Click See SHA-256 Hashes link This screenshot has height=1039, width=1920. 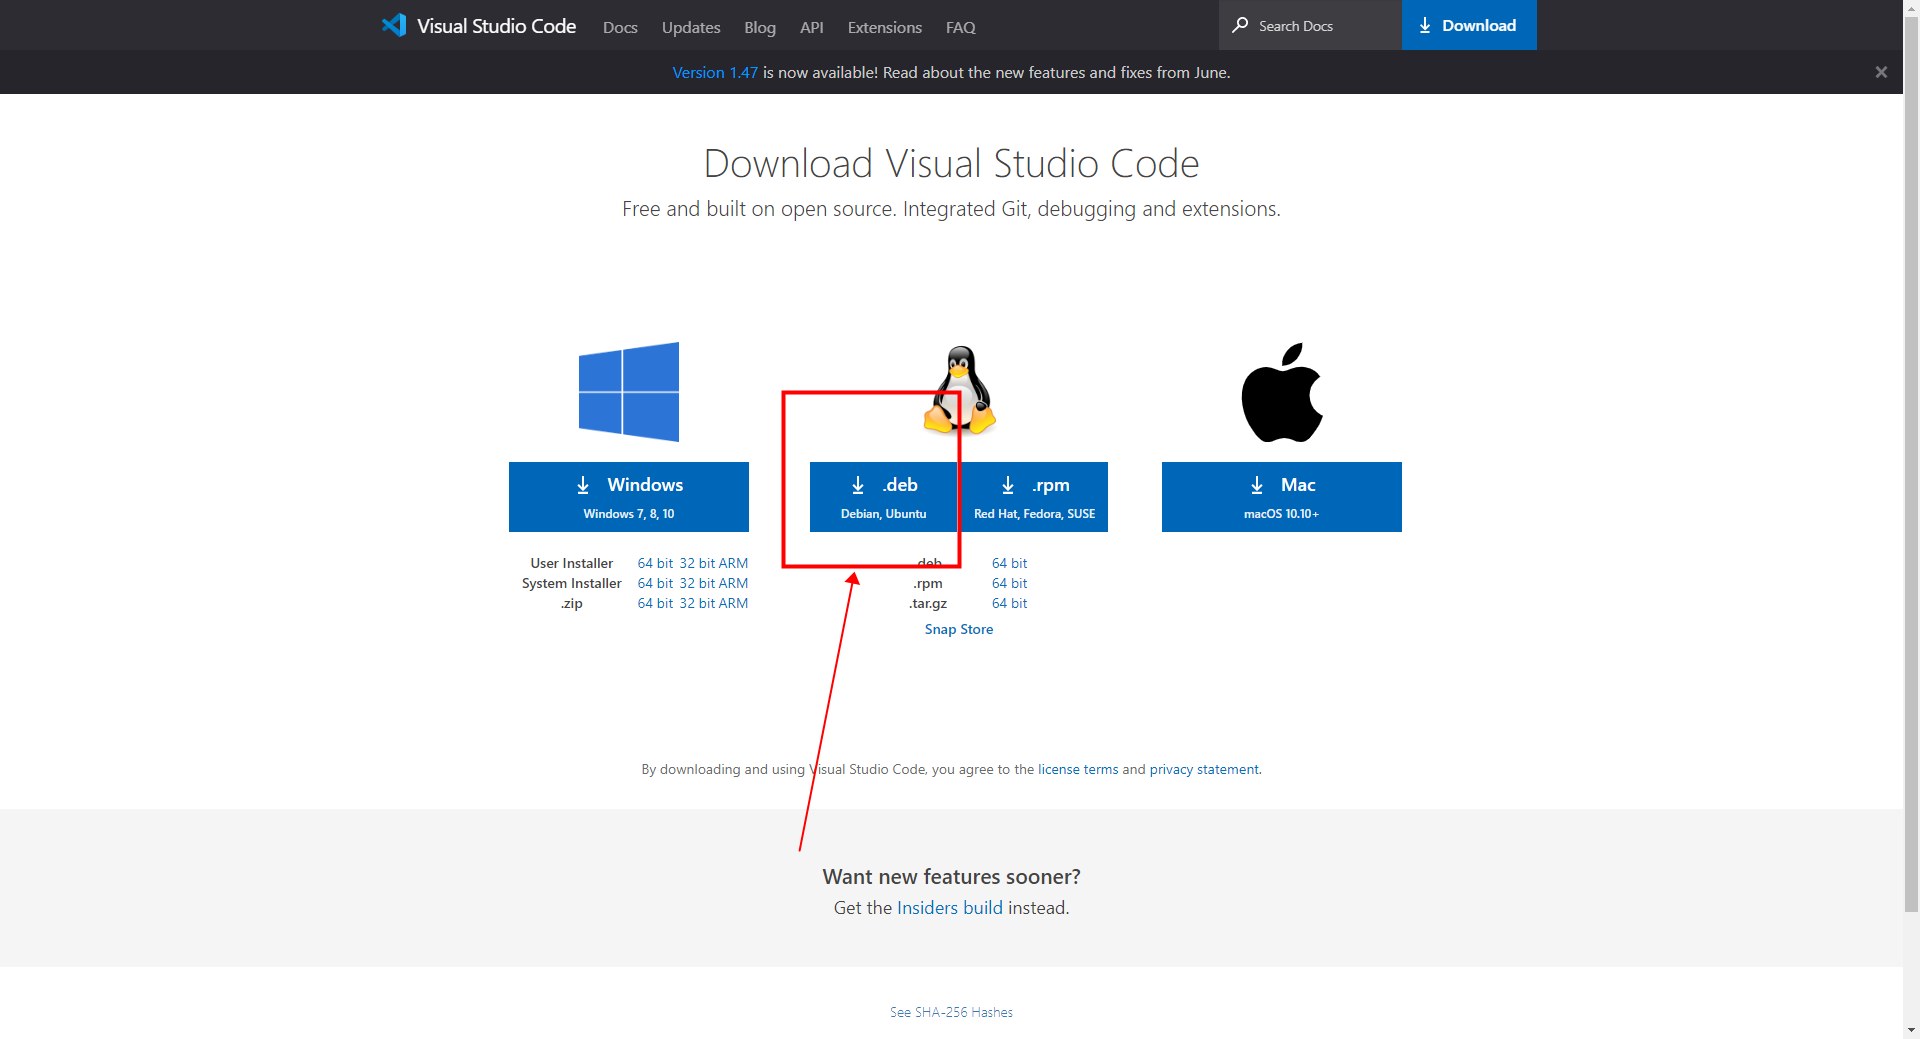pyautogui.click(x=951, y=1012)
